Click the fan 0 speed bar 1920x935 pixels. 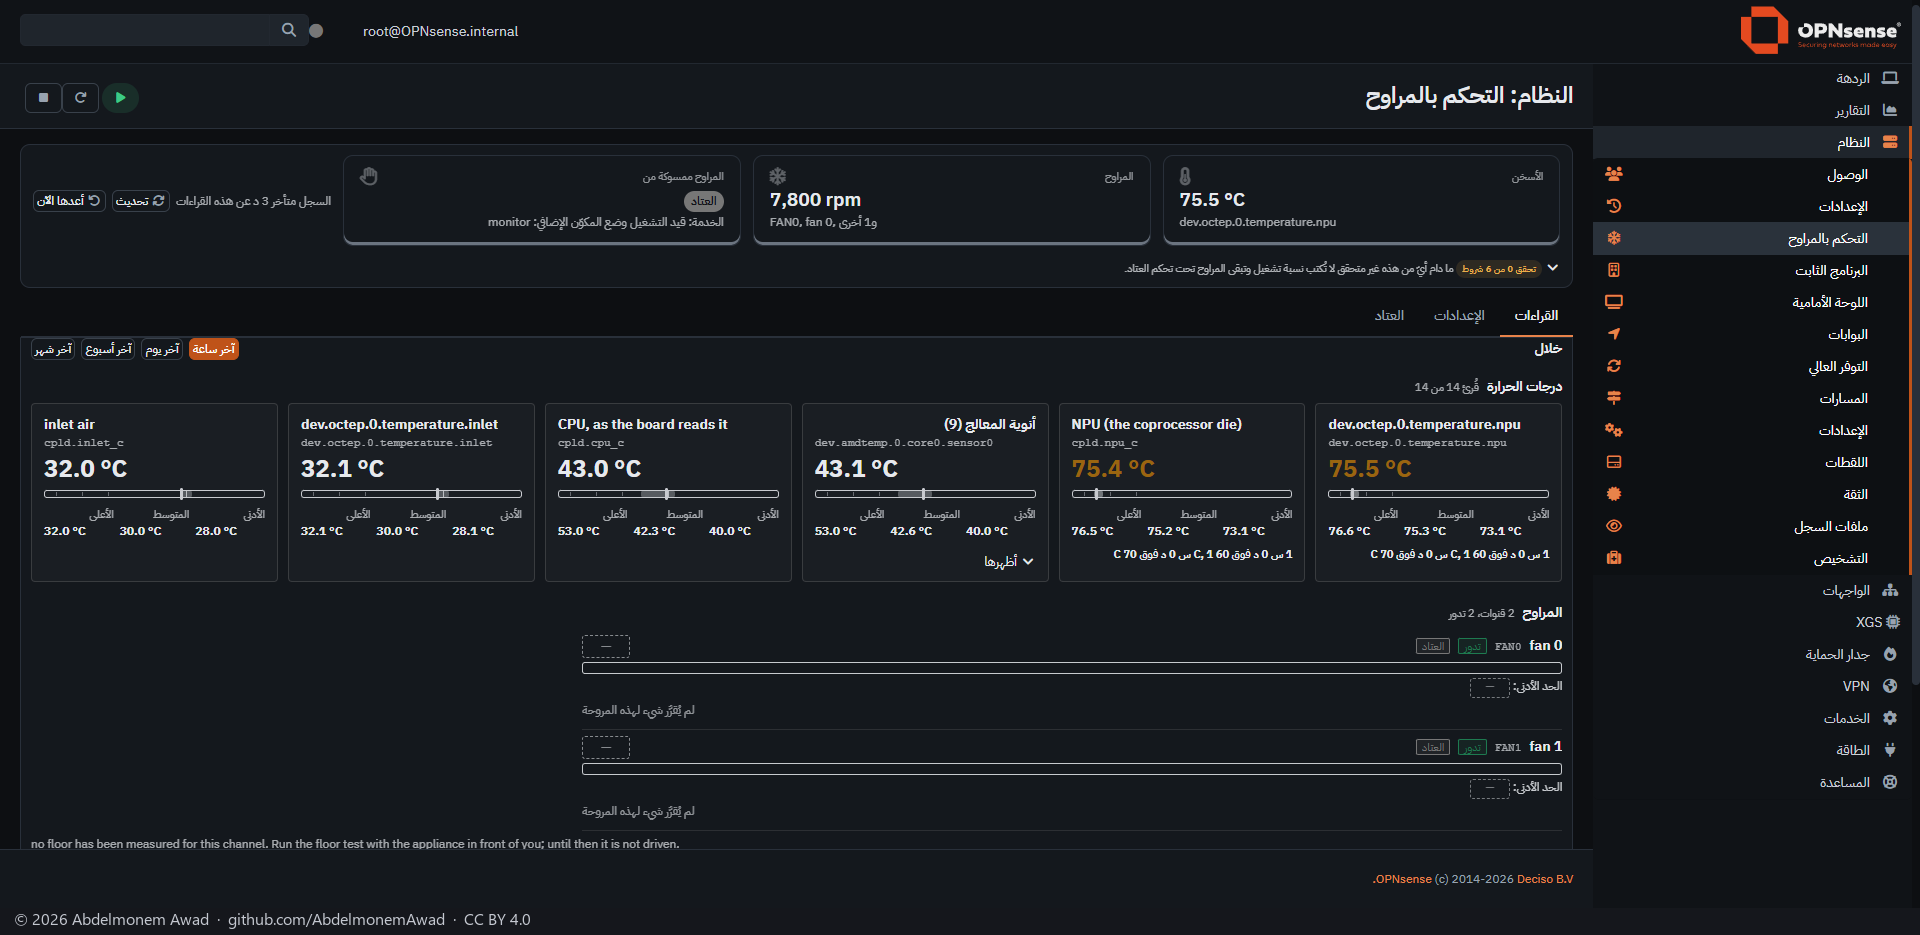tap(1071, 668)
